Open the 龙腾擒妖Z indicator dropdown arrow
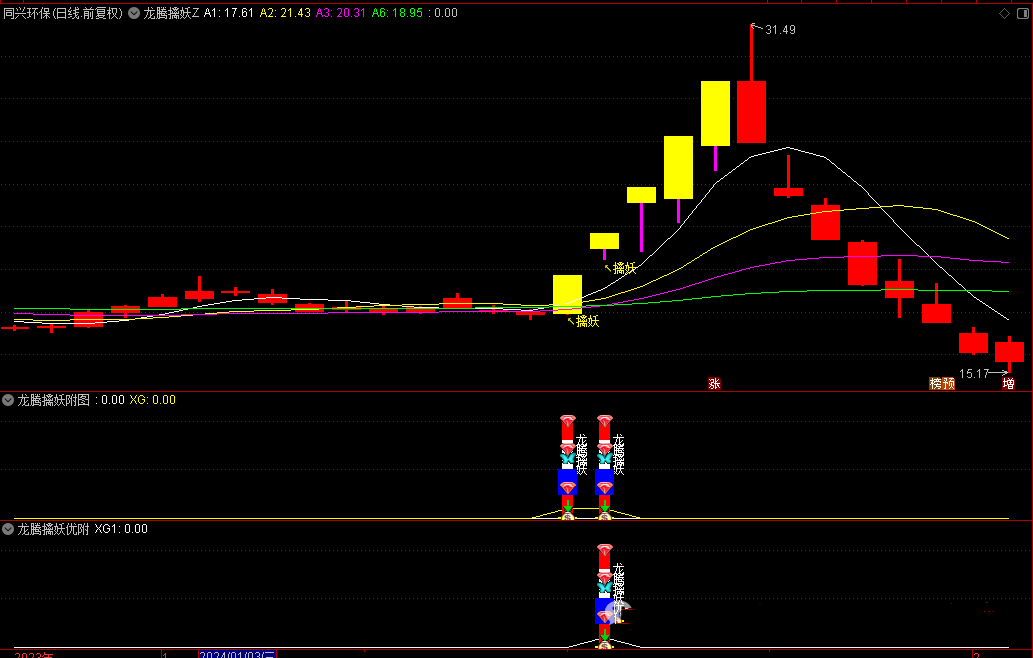 pyautogui.click(x=134, y=13)
